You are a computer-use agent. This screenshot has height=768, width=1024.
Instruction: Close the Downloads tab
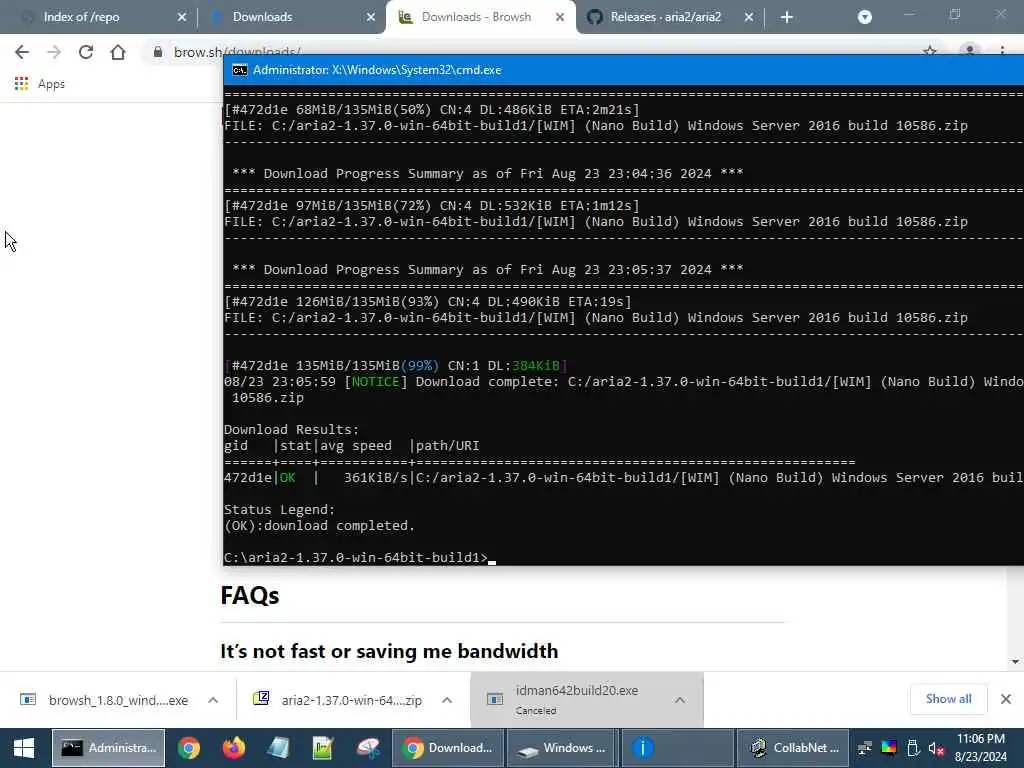pyautogui.click(x=371, y=18)
